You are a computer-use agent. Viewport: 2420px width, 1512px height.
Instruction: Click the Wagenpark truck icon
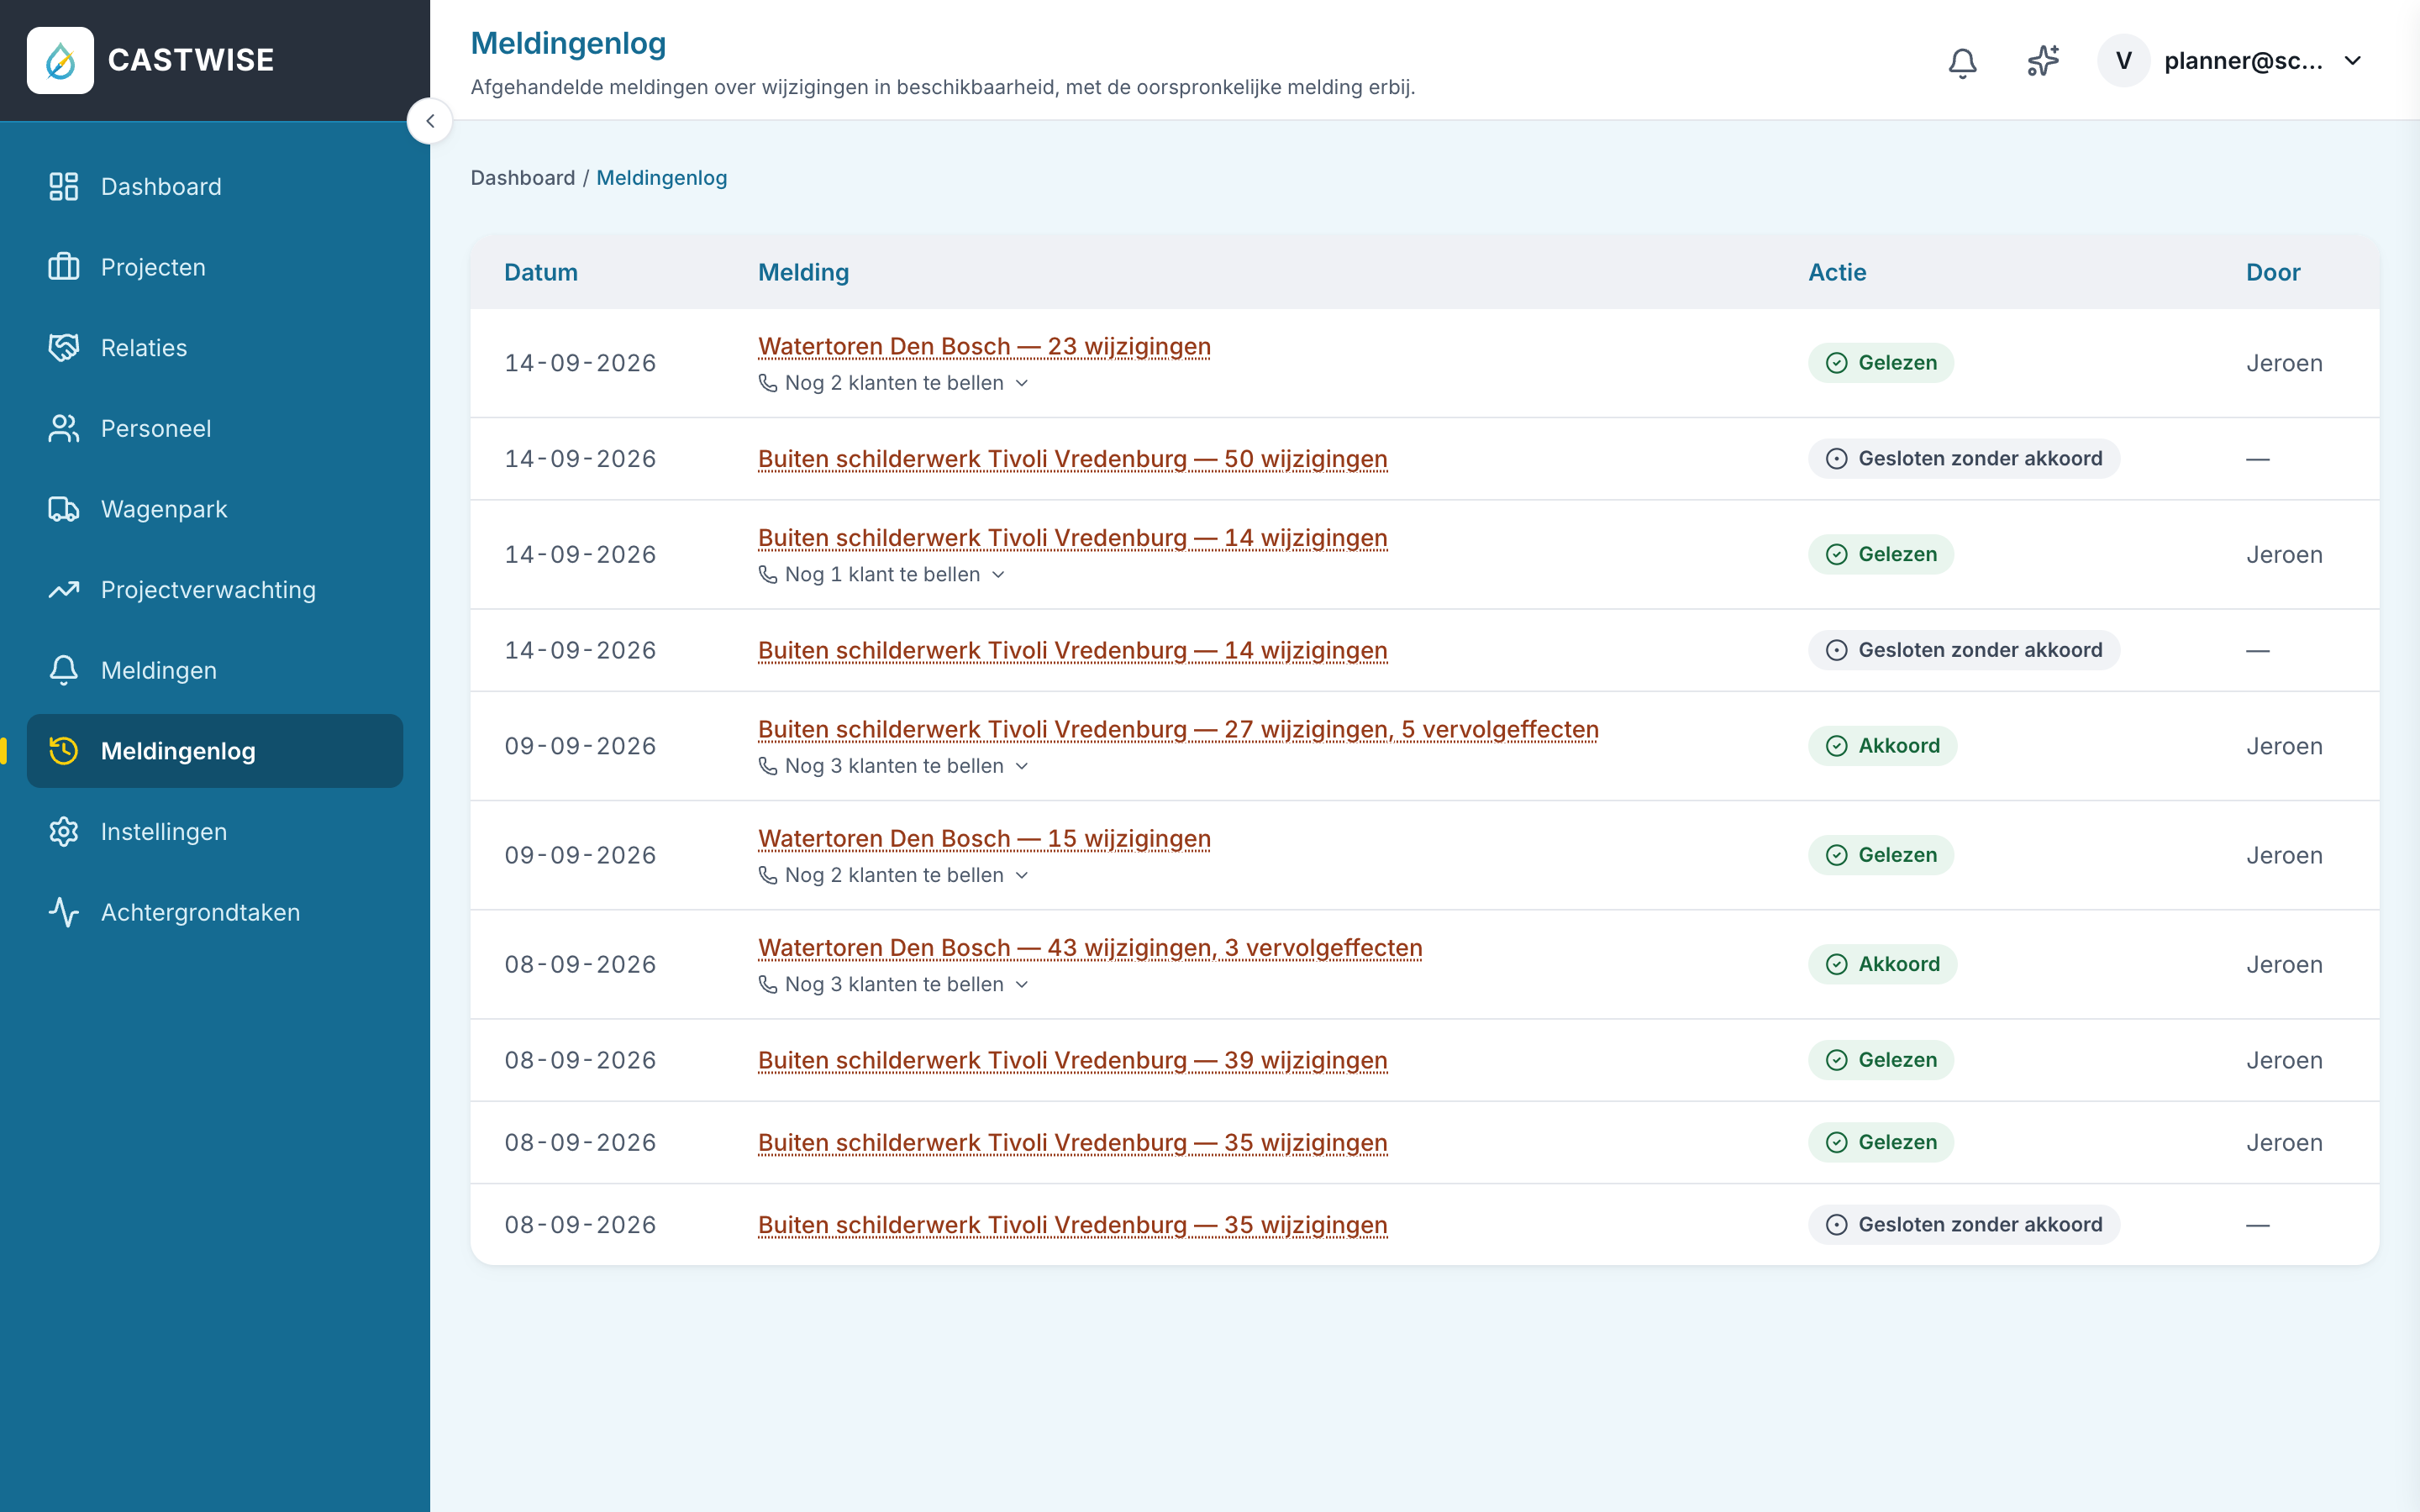click(64, 509)
